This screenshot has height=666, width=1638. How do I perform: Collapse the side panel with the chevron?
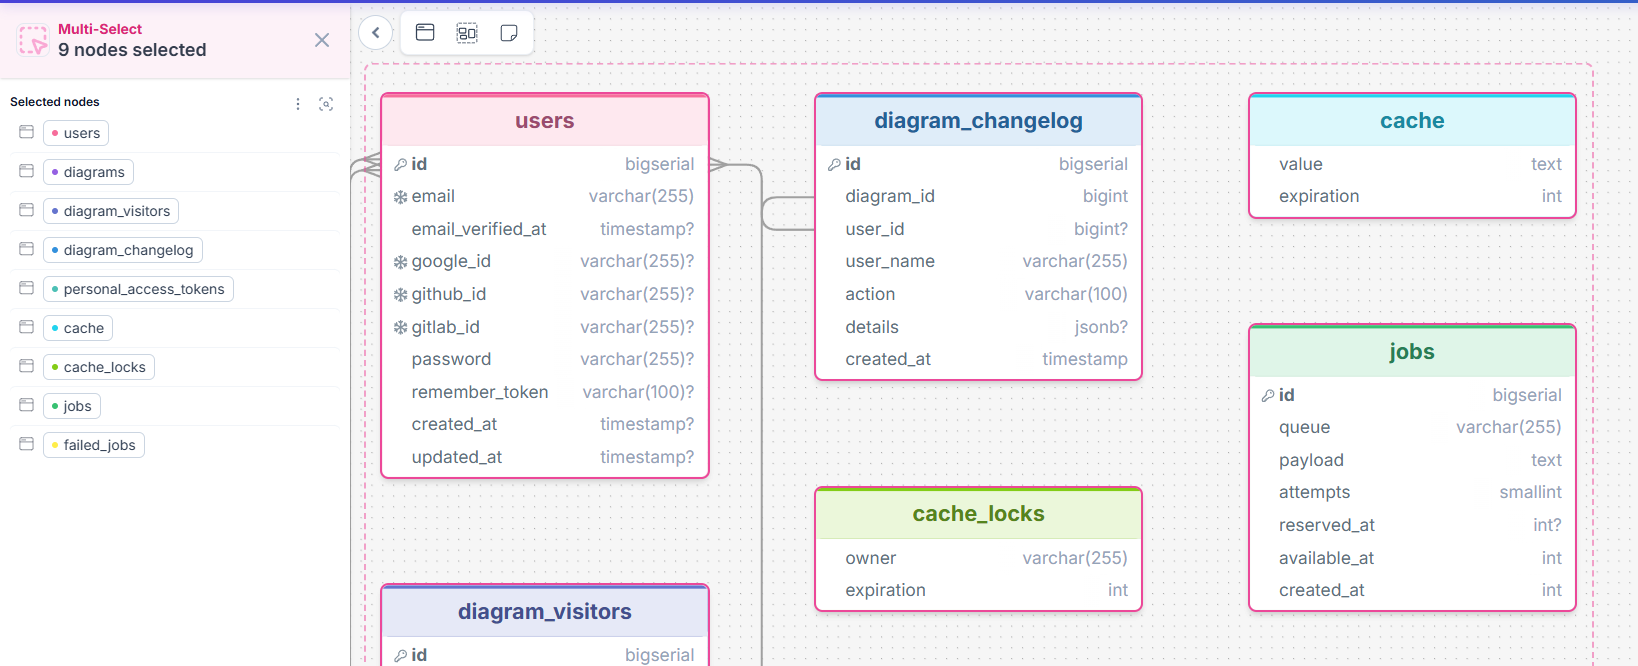(376, 33)
